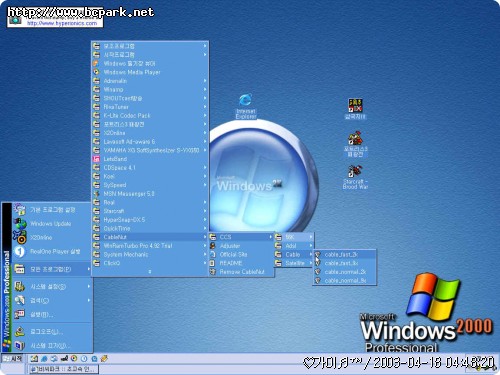Expand the Adsl submenu arrow
500x375 pixels.
311,246
